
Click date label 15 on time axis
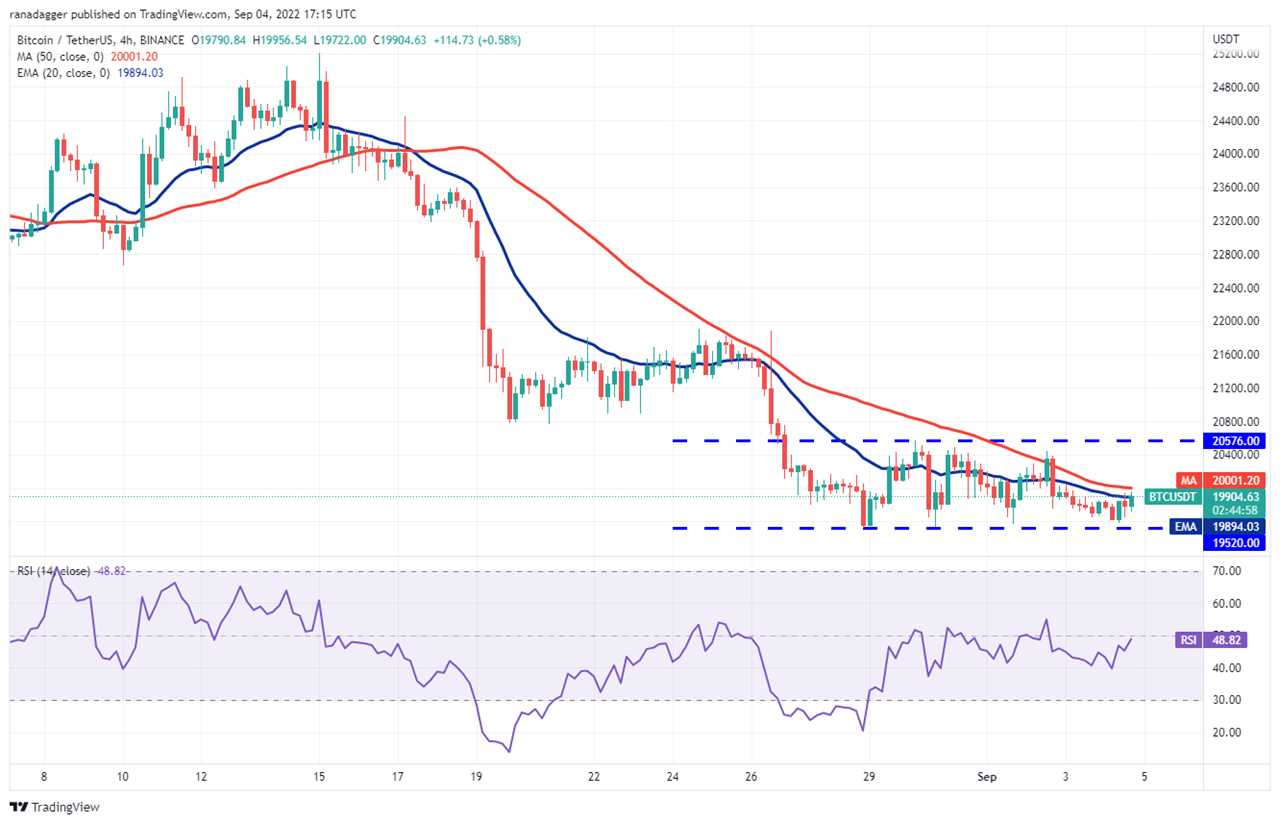point(319,777)
